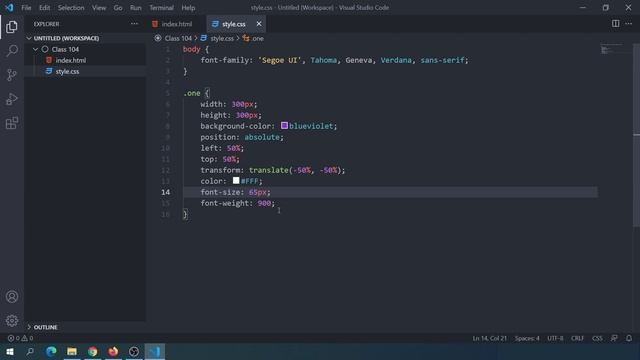
Task: Change the UTF-8 encoding in status bar
Action: (555, 338)
